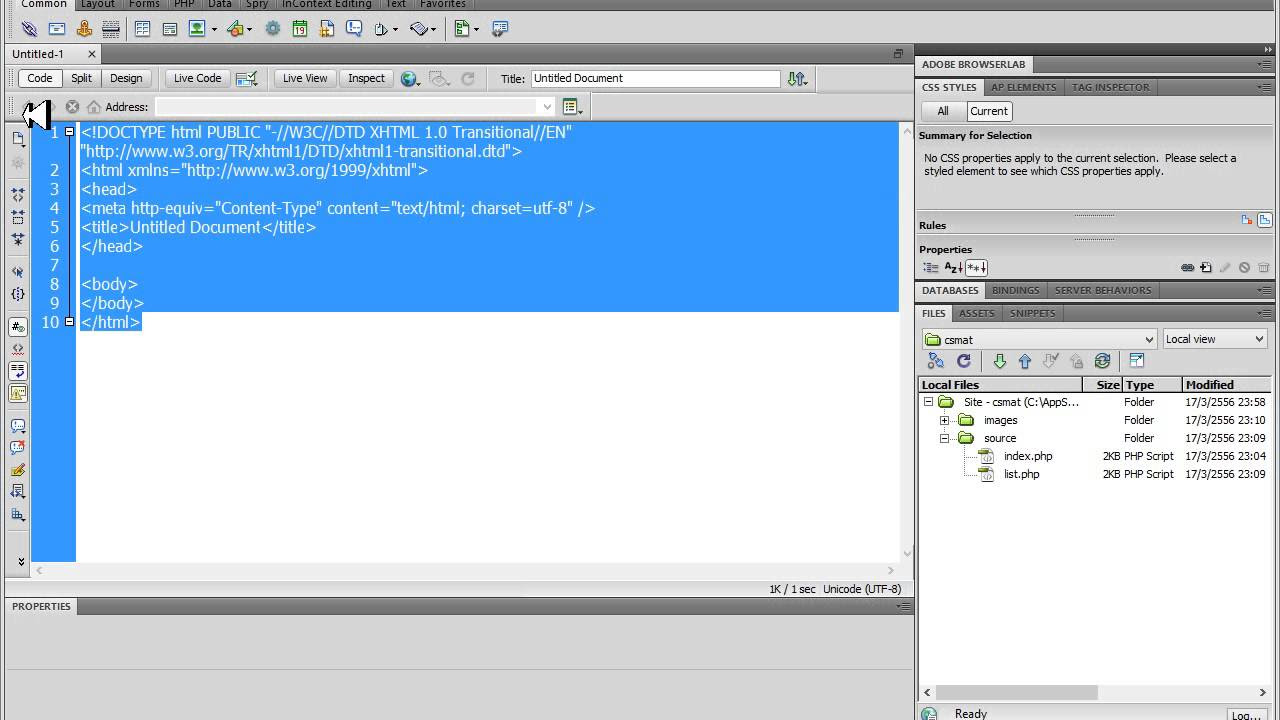Insert a Hyperlink from Common bar
The image size is (1280, 720).
coord(29,29)
